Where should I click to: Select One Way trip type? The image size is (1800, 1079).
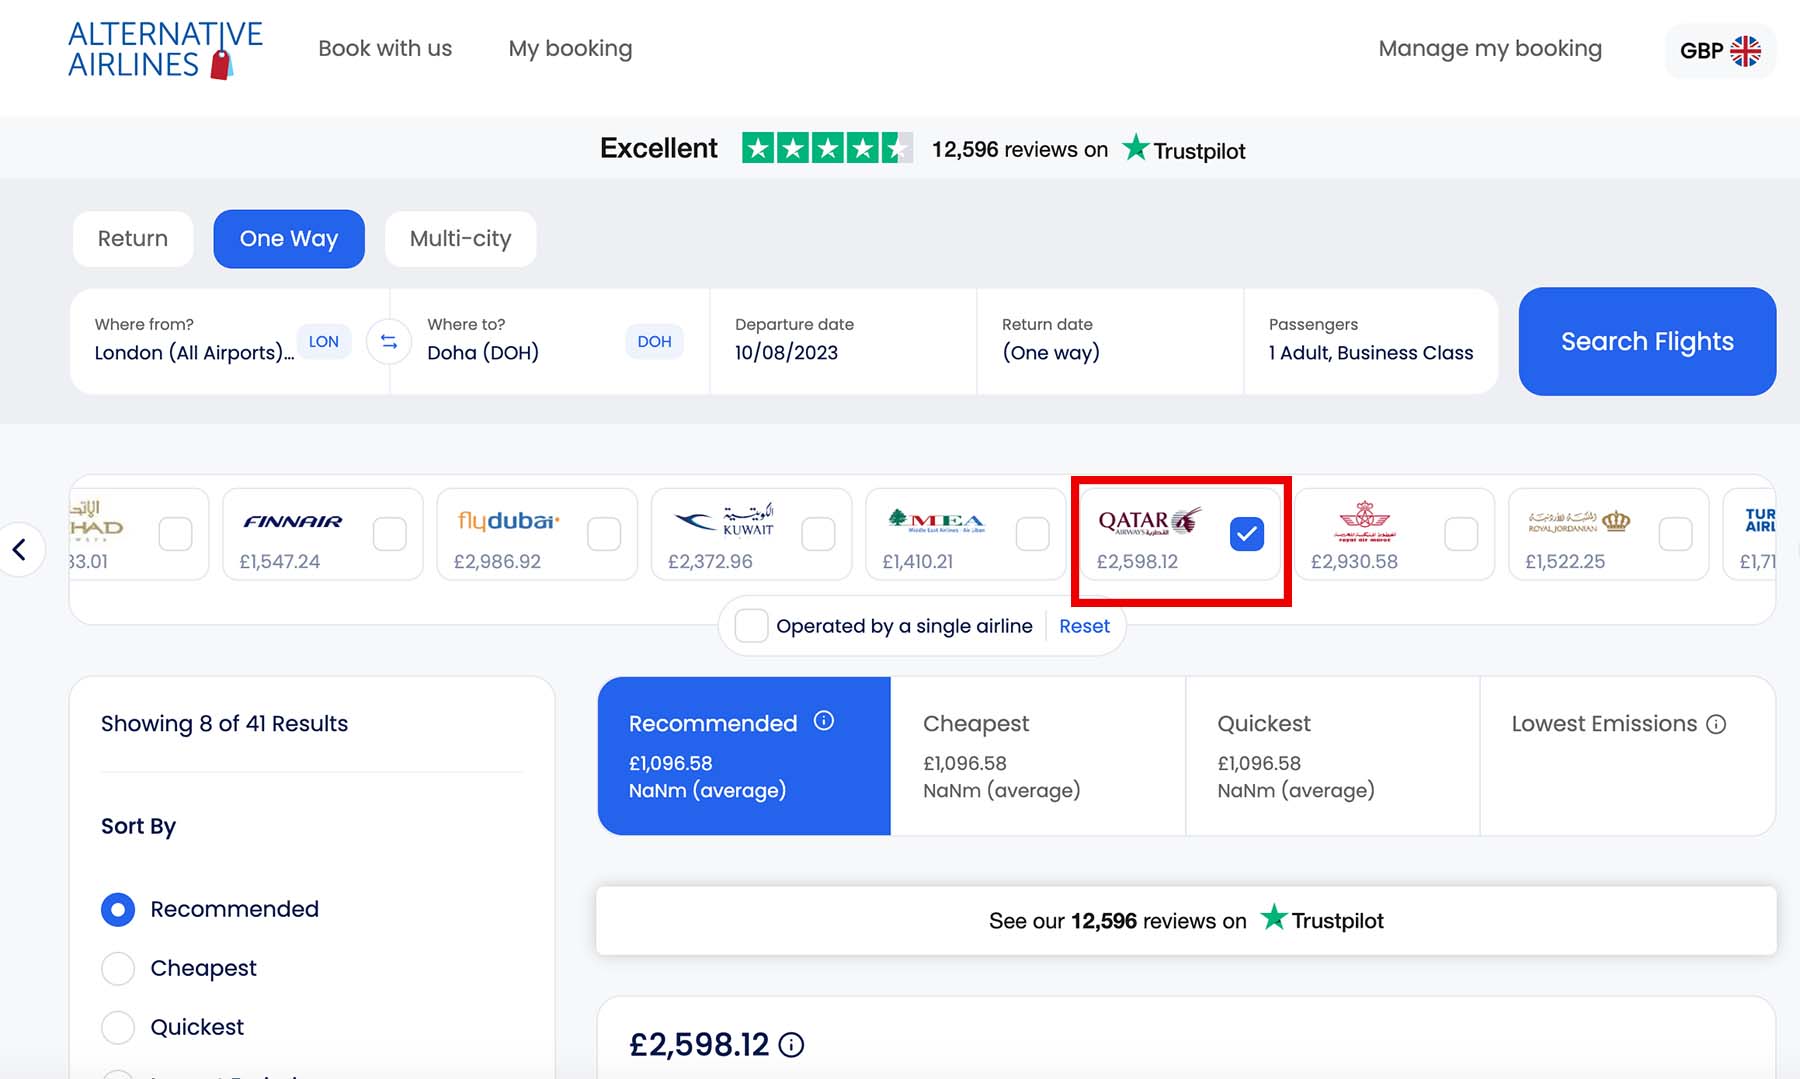click(289, 239)
